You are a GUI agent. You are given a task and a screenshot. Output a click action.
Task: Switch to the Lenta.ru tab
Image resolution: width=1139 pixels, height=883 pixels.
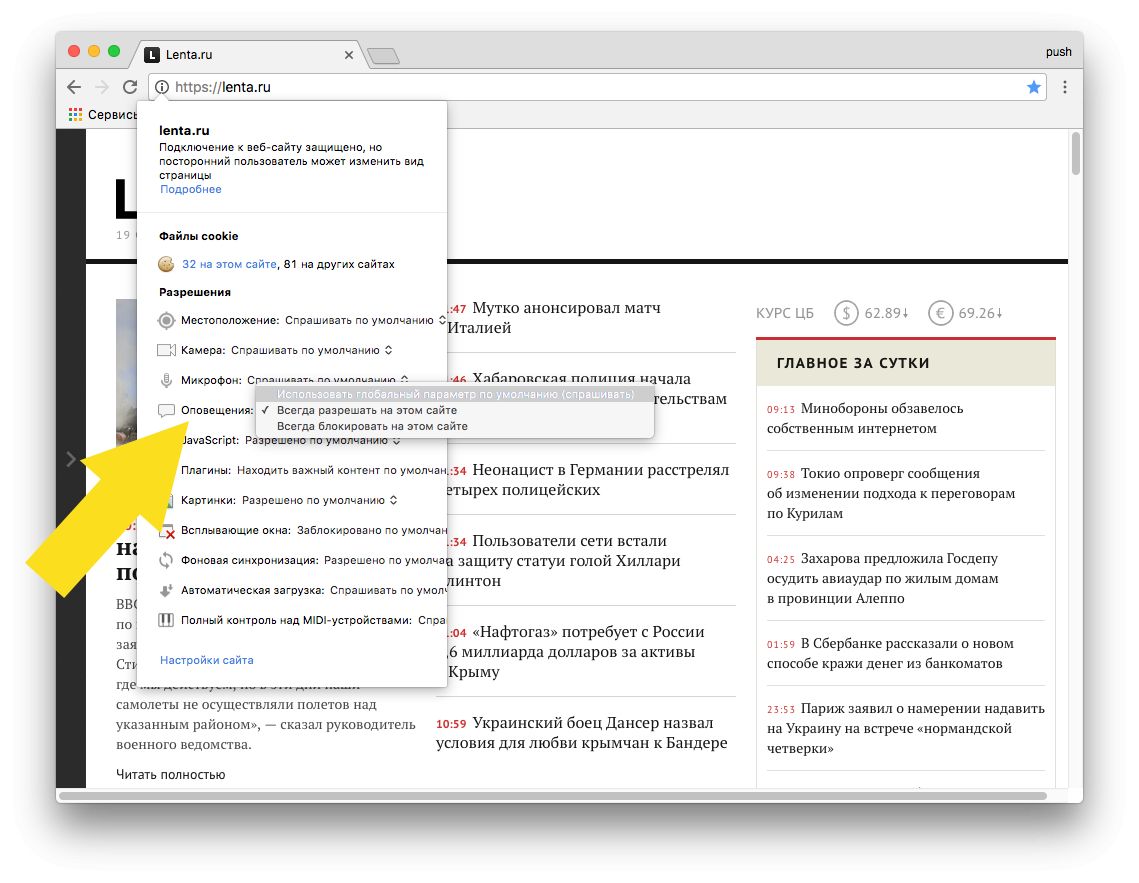[x=247, y=54]
